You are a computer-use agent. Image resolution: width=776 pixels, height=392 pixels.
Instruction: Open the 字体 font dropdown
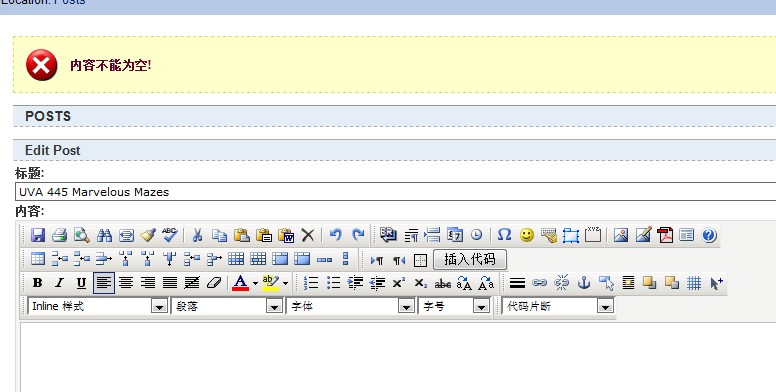[x=350, y=306]
